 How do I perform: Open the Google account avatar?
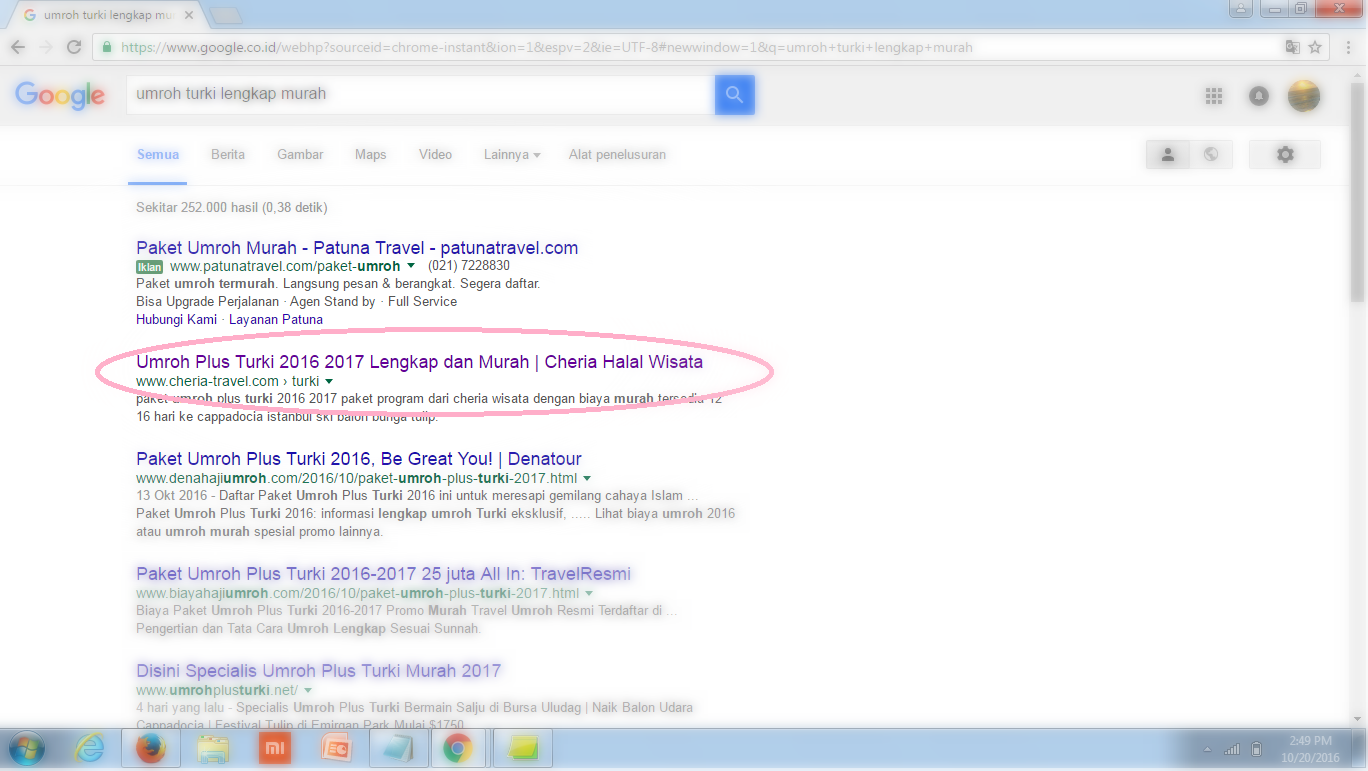(1304, 96)
